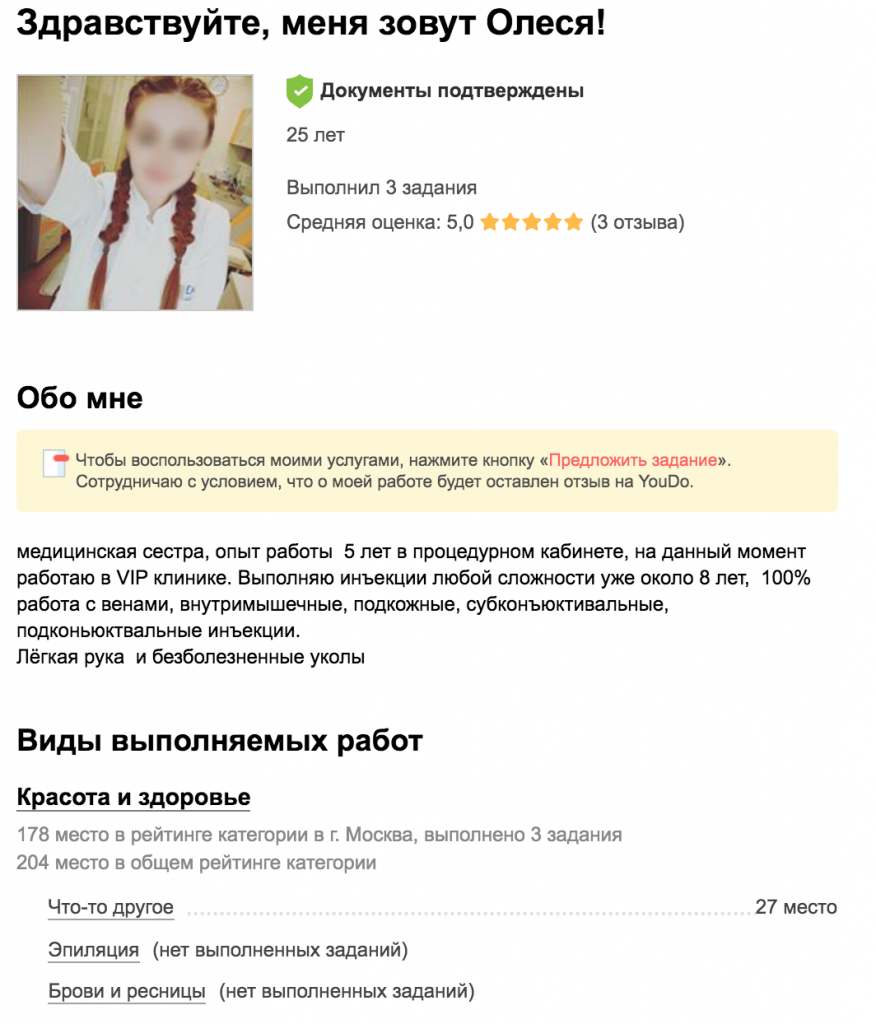Click the greeting heading 'Здравствуйте, меня зовут Олеся!'
876x1024 pixels.
(311, 24)
